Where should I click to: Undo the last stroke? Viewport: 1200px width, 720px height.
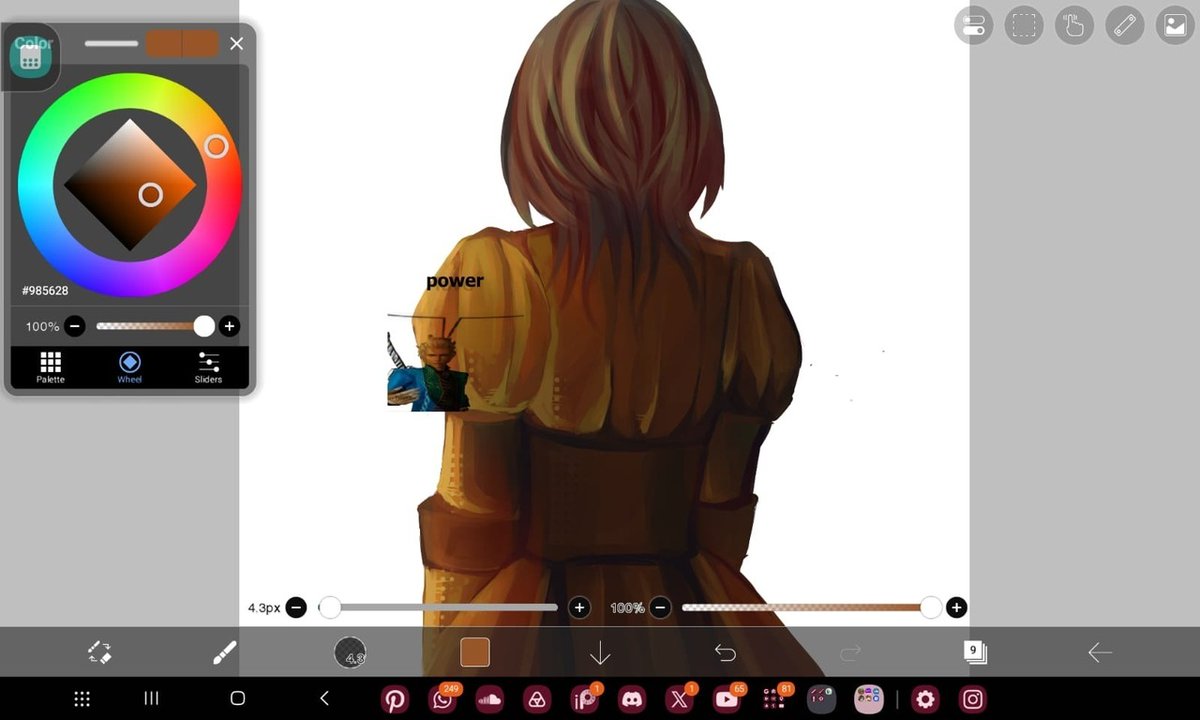pos(725,653)
